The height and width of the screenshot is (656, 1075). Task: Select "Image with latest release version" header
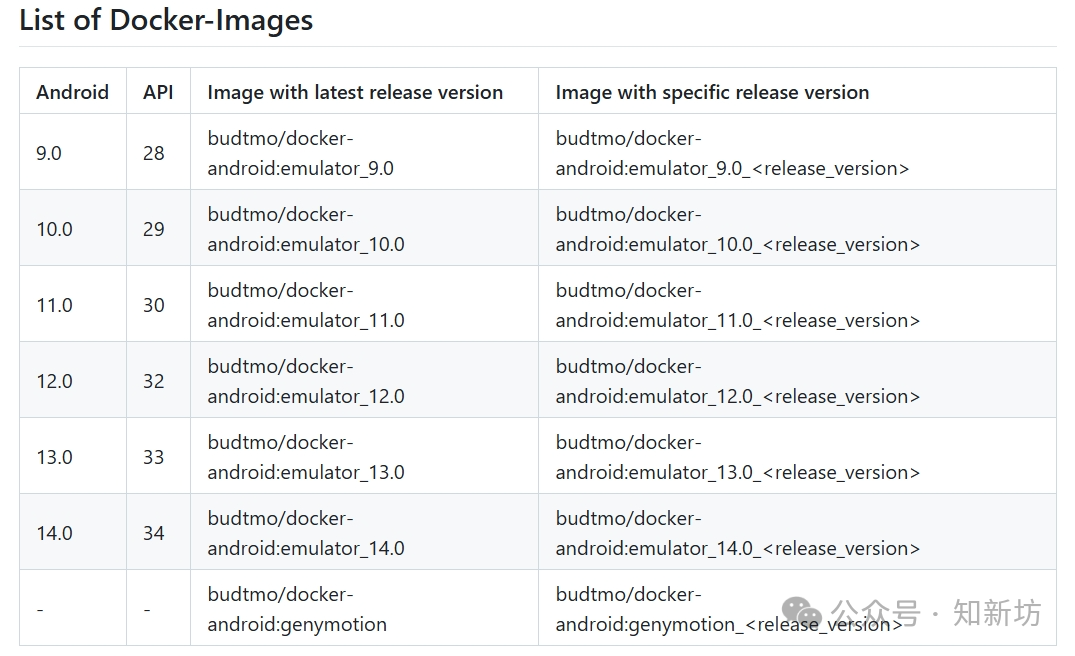click(x=355, y=92)
